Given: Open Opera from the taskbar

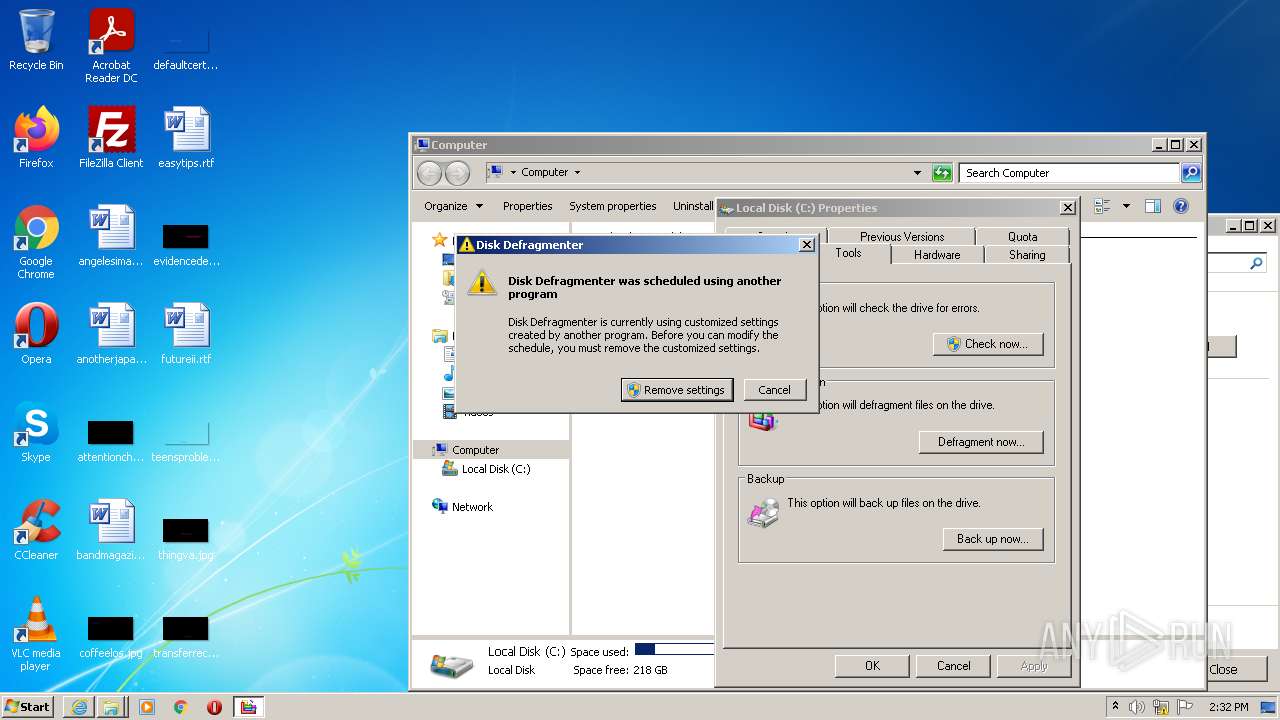Looking at the screenshot, I should tap(214, 707).
